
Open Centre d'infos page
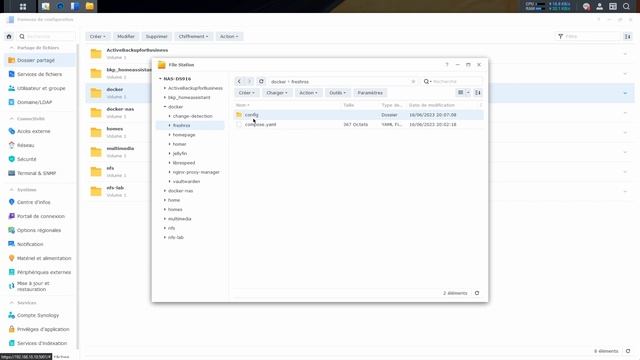pyautogui.click(x=40, y=202)
